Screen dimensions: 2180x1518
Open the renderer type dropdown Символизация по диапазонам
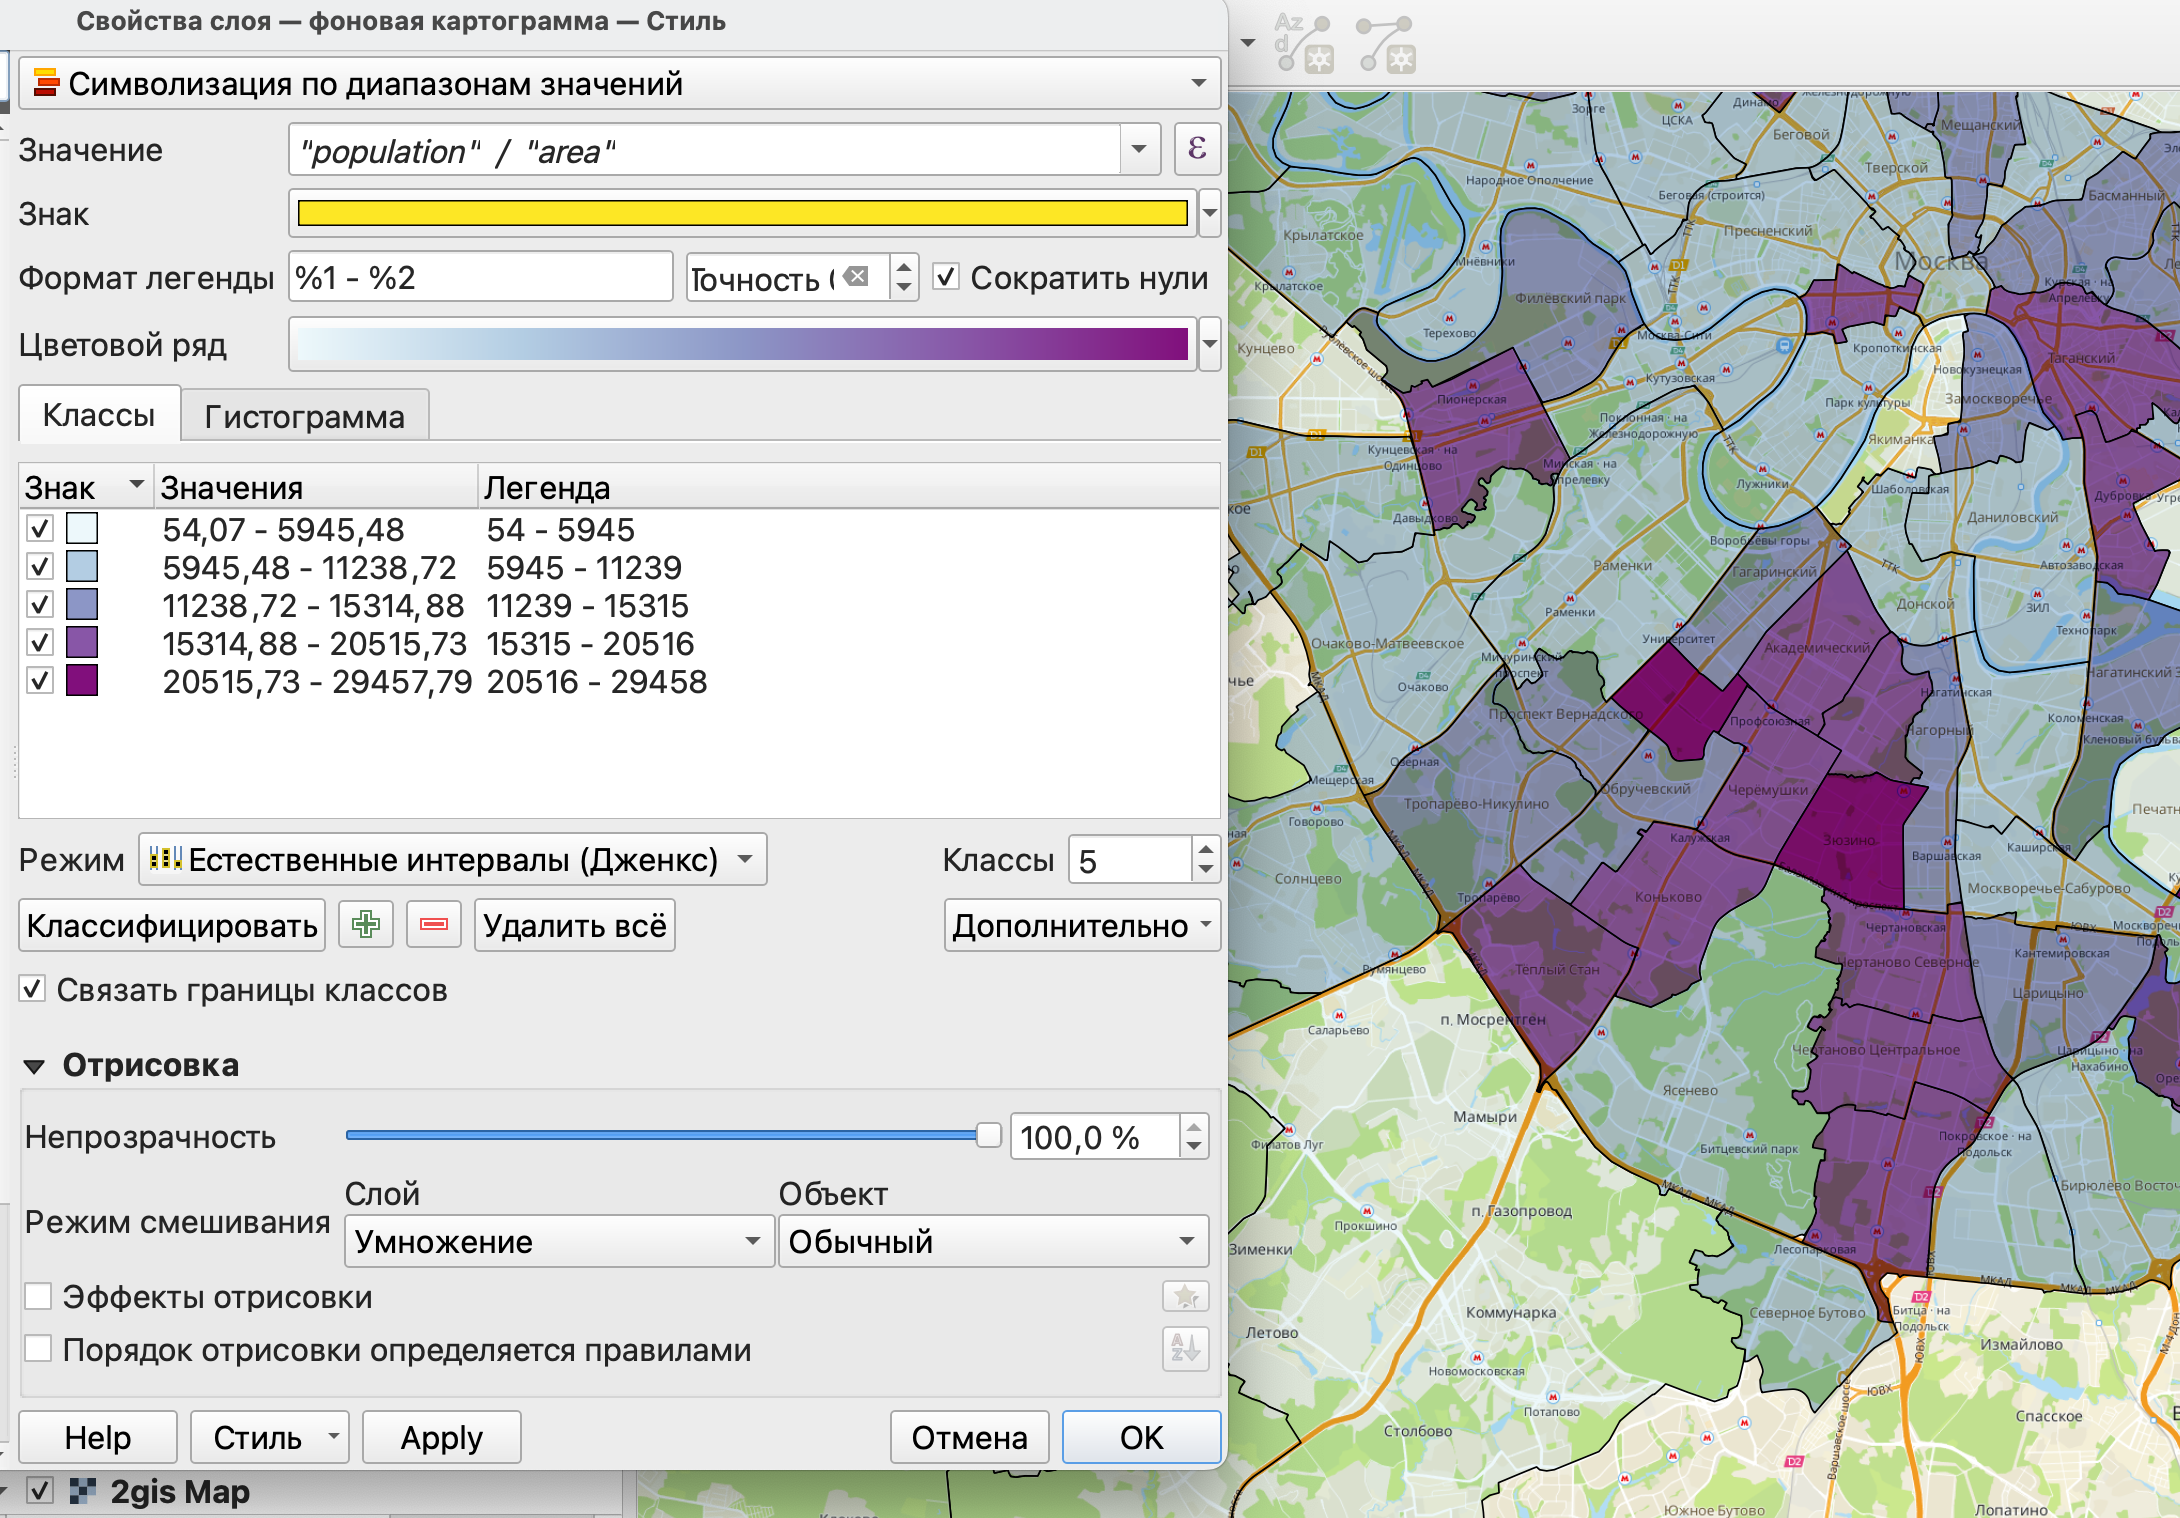(x=620, y=84)
